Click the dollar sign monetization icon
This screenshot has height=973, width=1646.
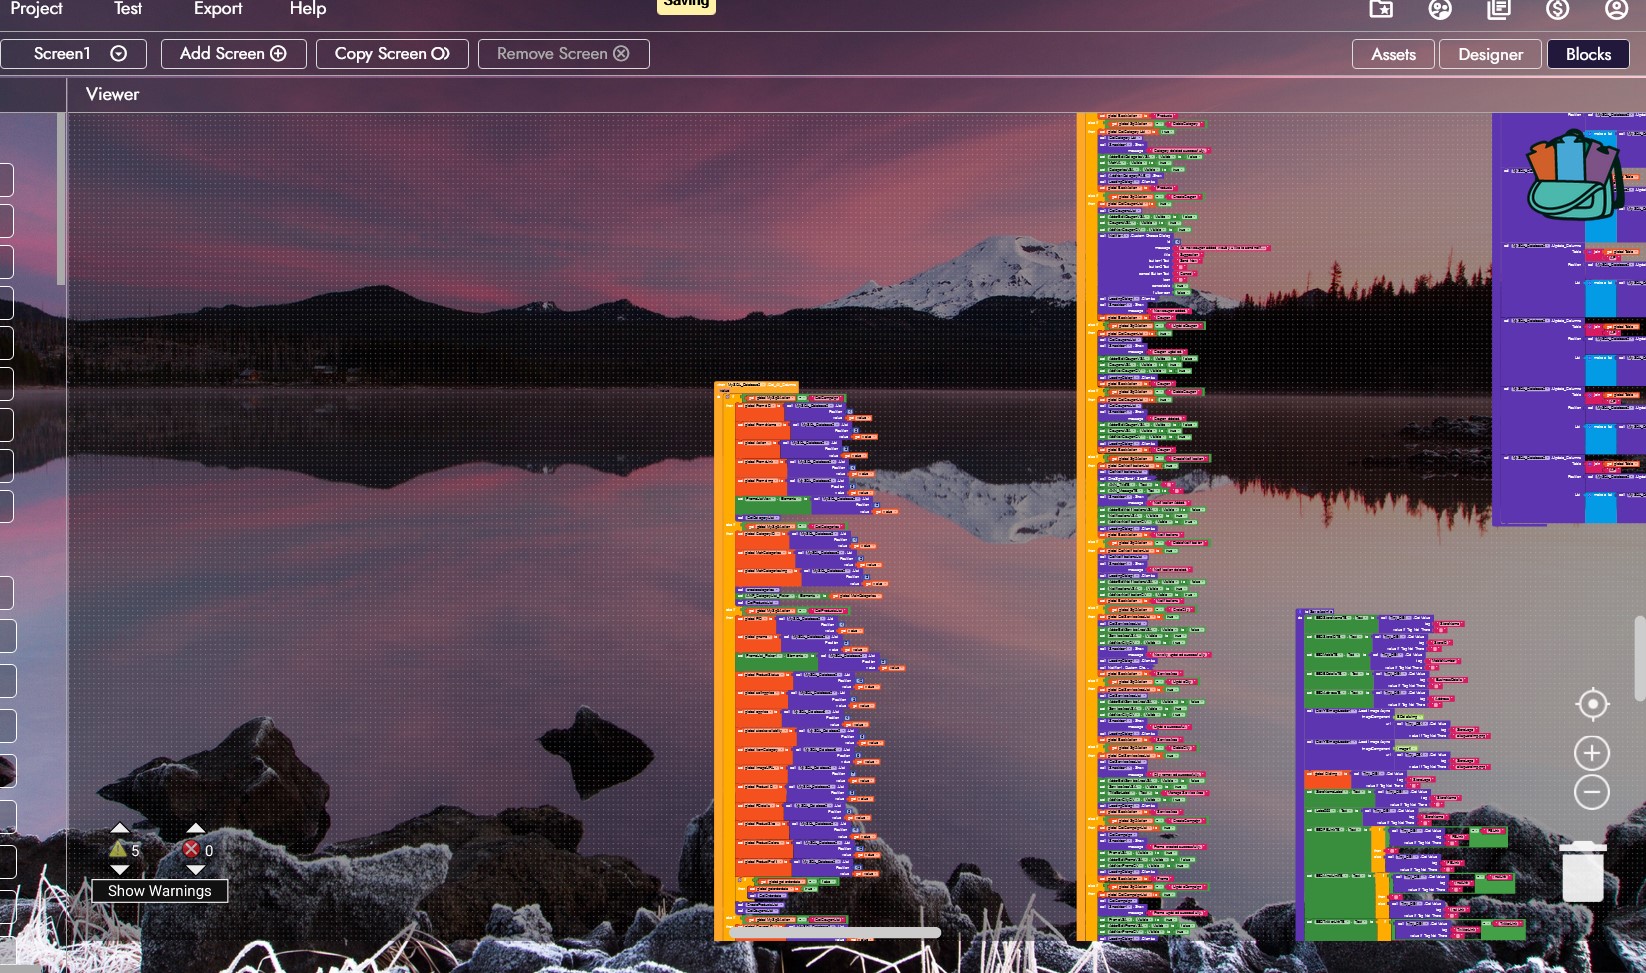(x=1558, y=9)
